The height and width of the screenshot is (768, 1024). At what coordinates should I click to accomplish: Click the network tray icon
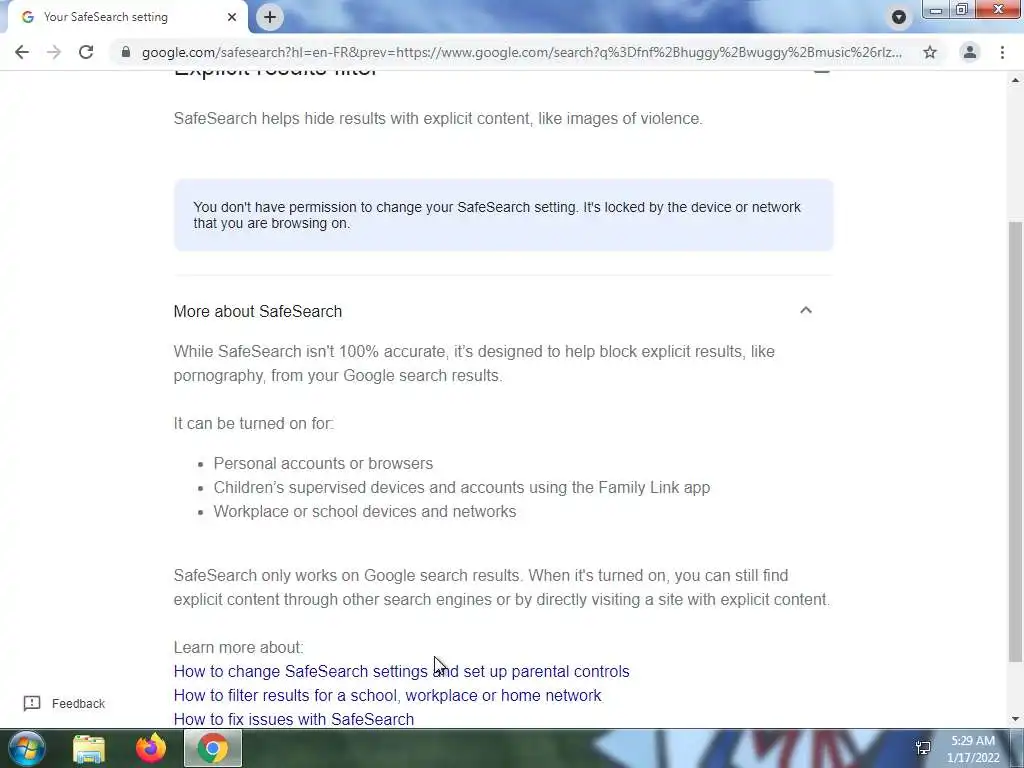(x=923, y=748)
